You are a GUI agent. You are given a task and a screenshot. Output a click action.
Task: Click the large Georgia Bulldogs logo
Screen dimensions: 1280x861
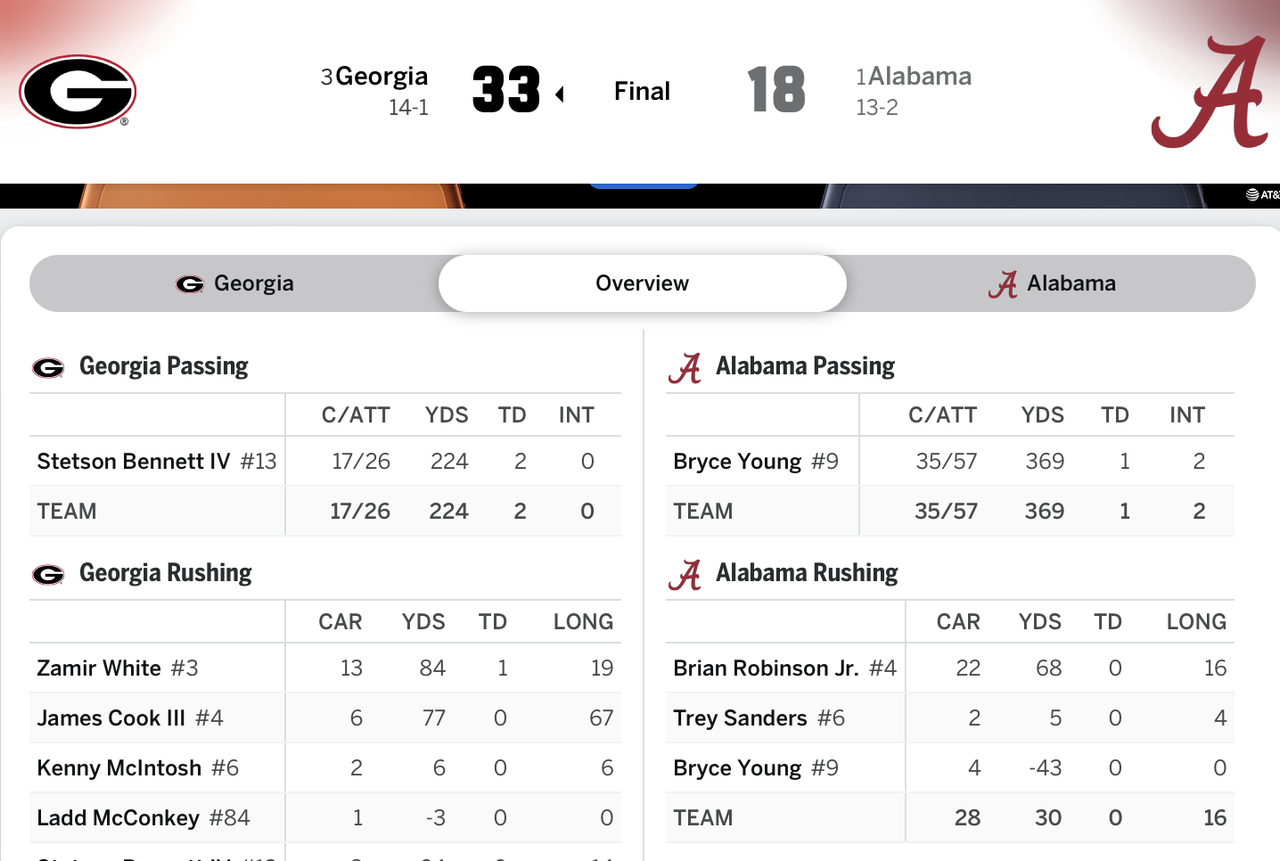[77, 91]
